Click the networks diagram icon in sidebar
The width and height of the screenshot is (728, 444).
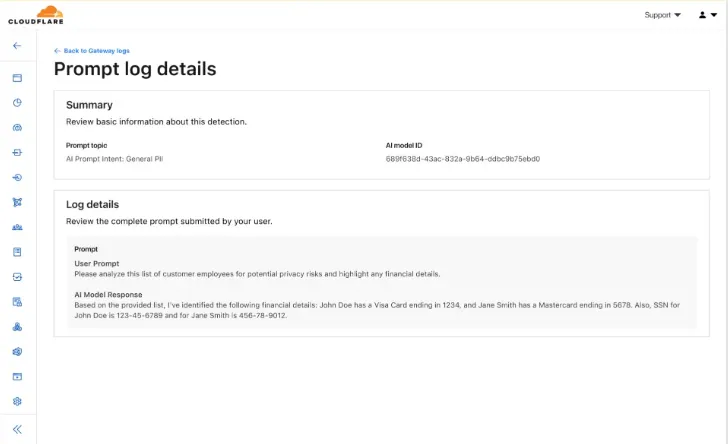click(x=17, y=202)
